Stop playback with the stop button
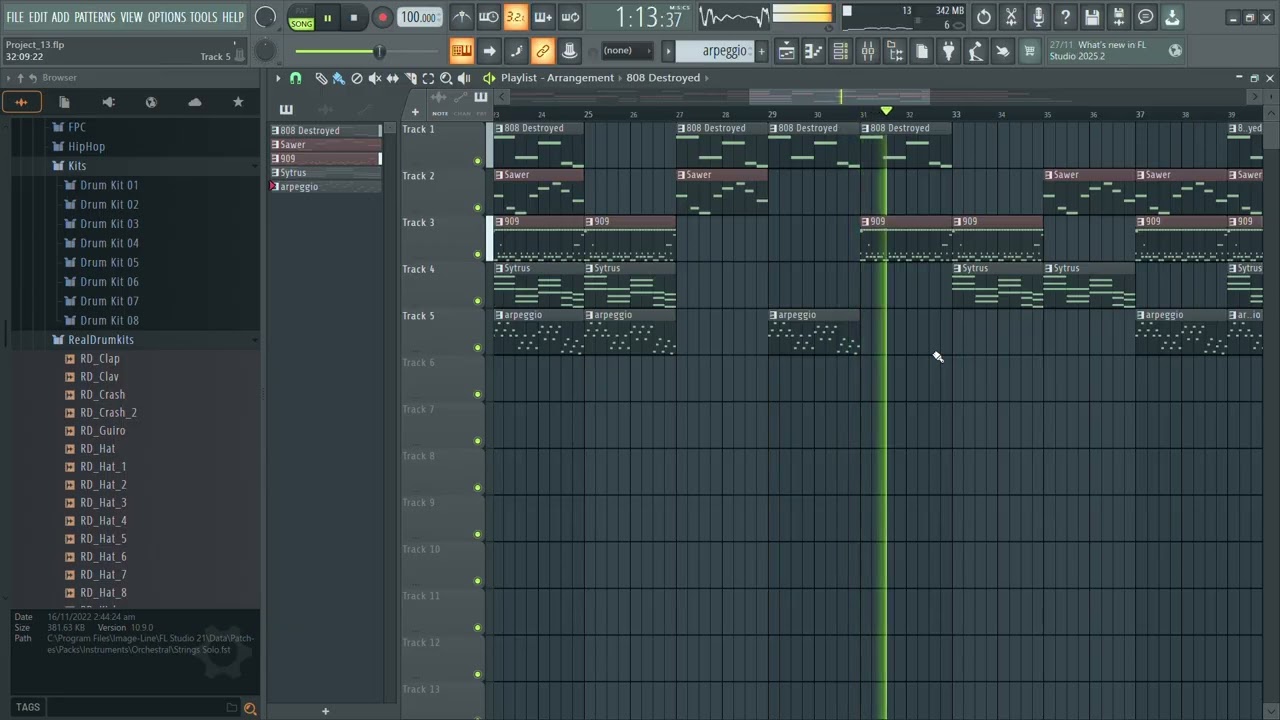The height and width of the screenshot is (720, 1280). click(354, 18)
